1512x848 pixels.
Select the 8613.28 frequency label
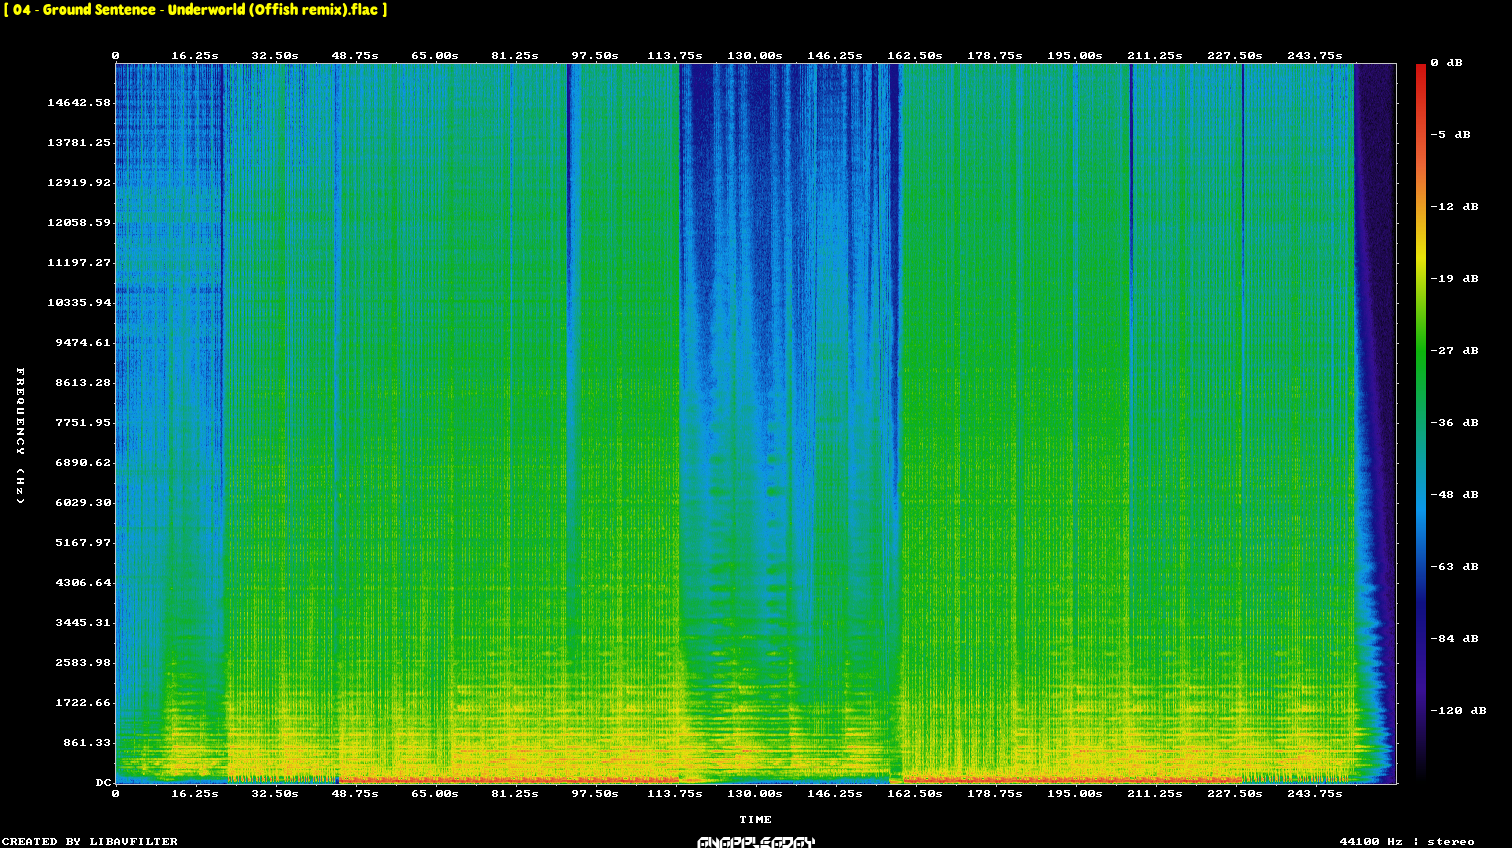point(83,383)
